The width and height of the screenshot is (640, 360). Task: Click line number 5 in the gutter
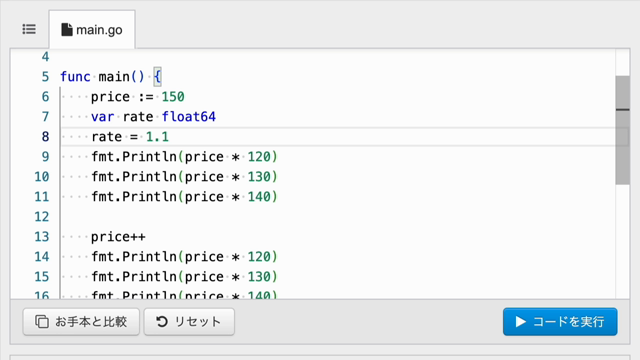point(45,77)
